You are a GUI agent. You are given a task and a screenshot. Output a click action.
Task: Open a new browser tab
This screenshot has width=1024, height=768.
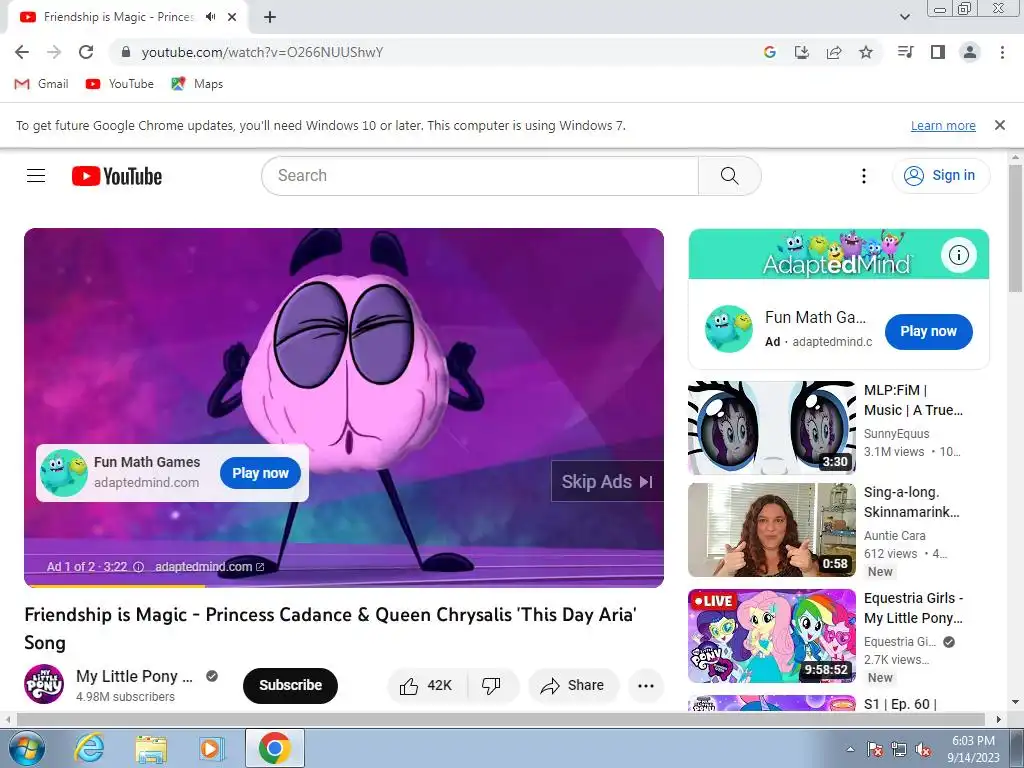(270, 18)
